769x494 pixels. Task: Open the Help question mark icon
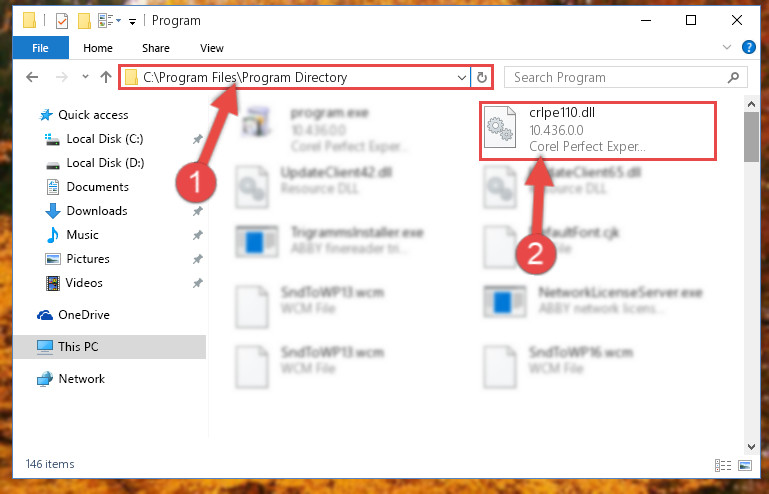point(748,48)
